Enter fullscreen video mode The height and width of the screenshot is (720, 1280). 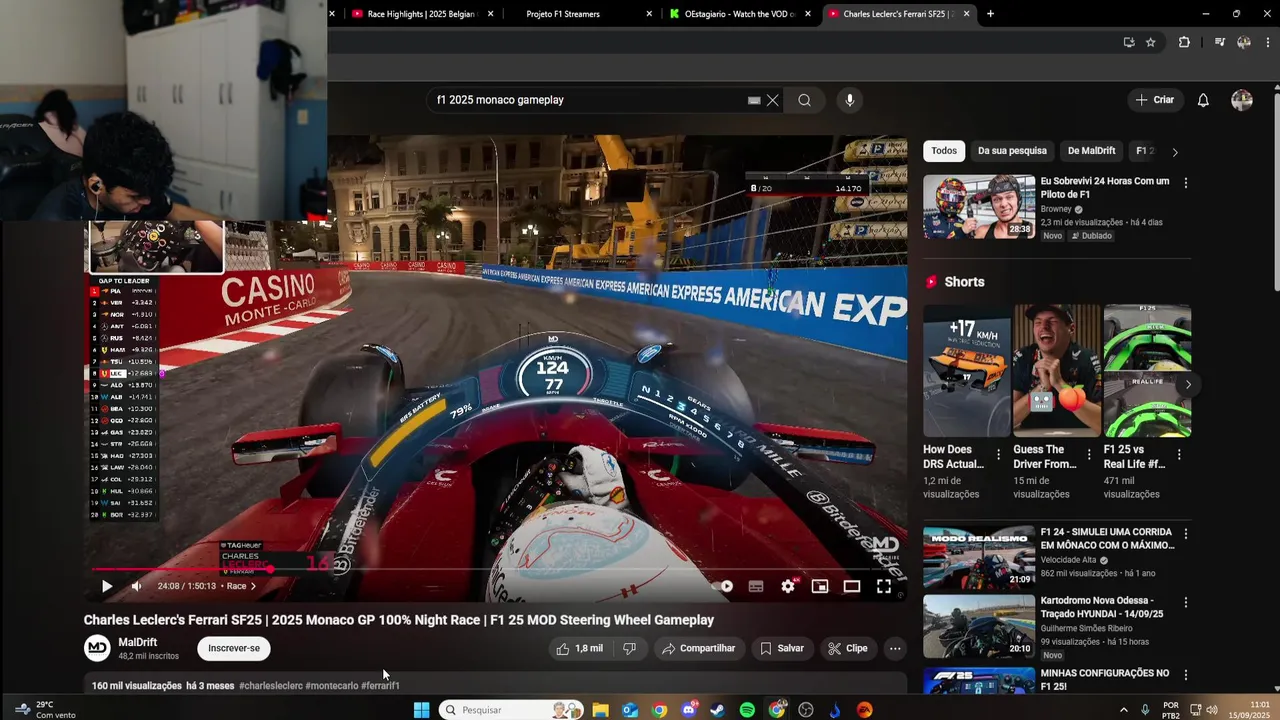[x=884, y=586]
